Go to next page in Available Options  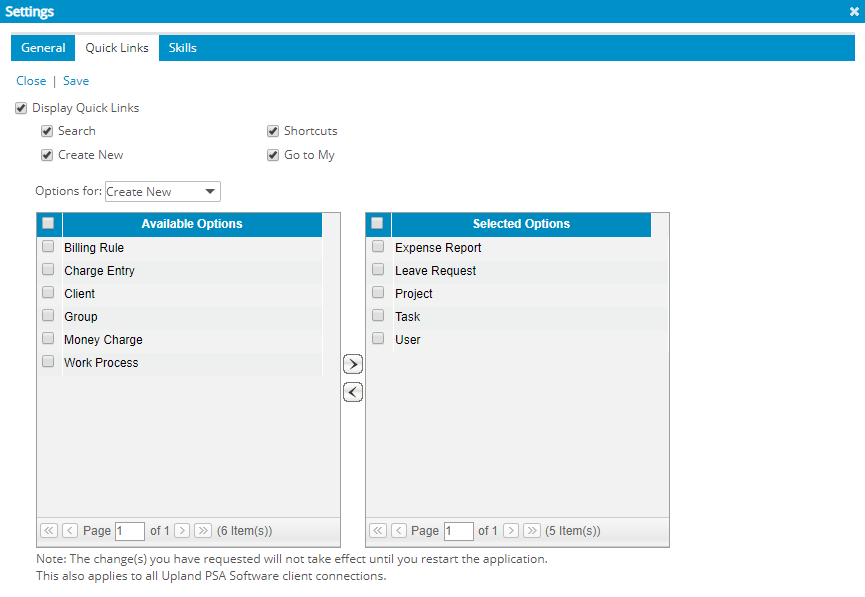[x=182, y=531]
